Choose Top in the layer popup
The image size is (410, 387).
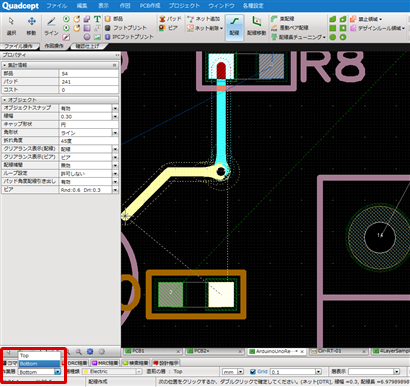click(x=39, y=356)
